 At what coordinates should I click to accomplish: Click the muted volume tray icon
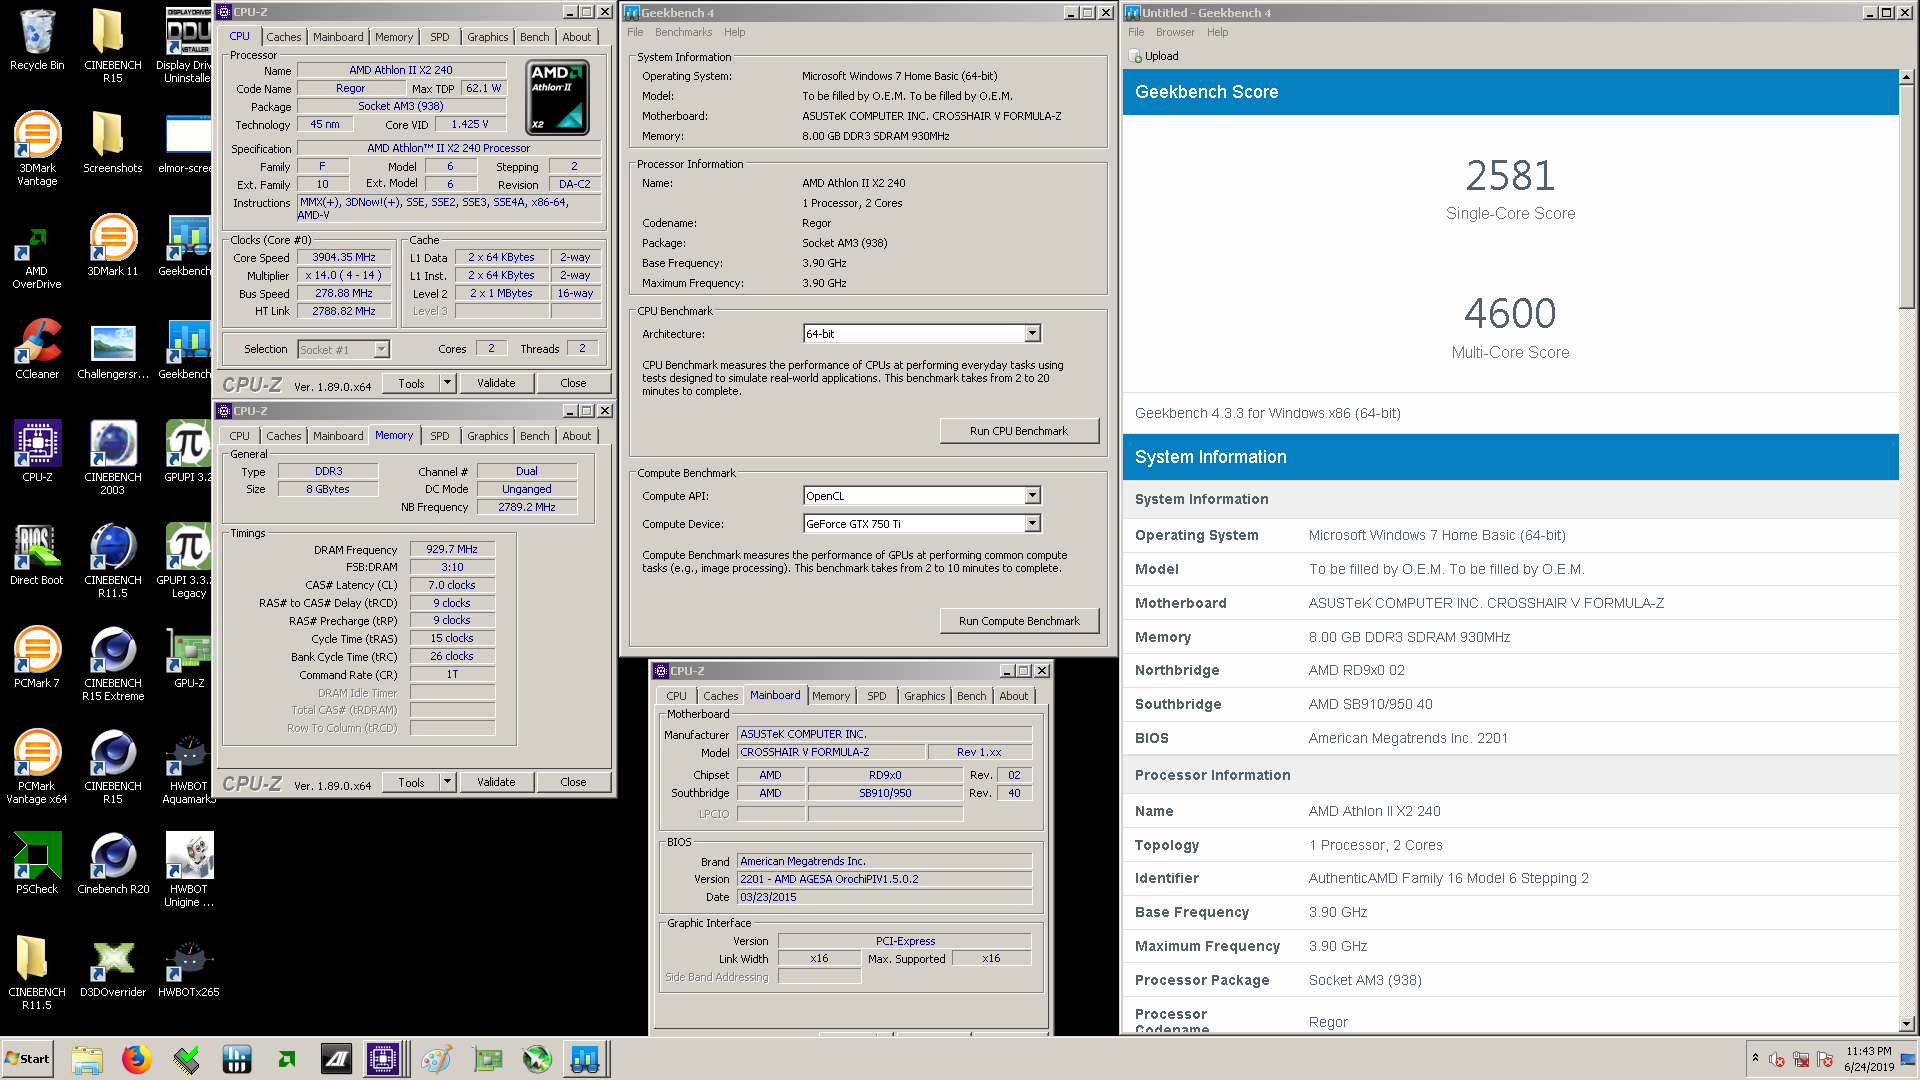(1777, 1059)
